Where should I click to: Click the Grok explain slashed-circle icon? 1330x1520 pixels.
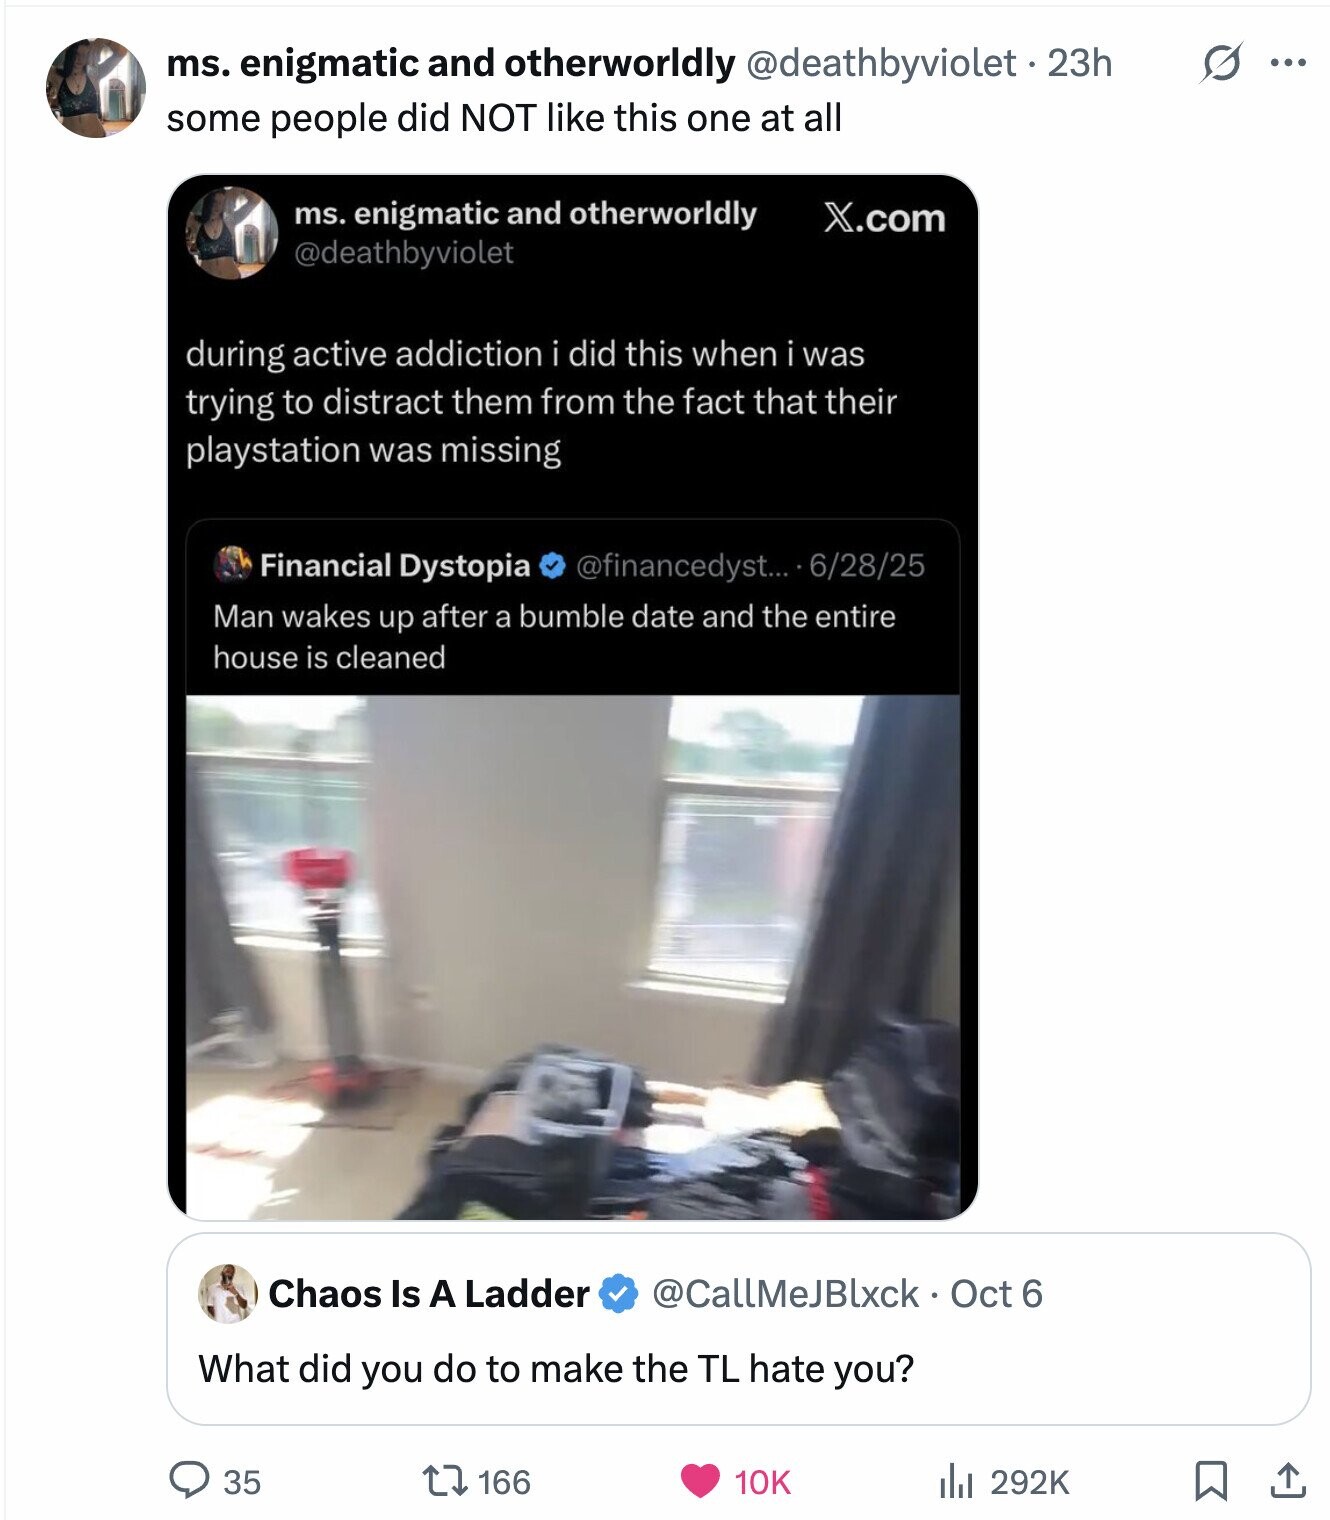point(1222,64)
